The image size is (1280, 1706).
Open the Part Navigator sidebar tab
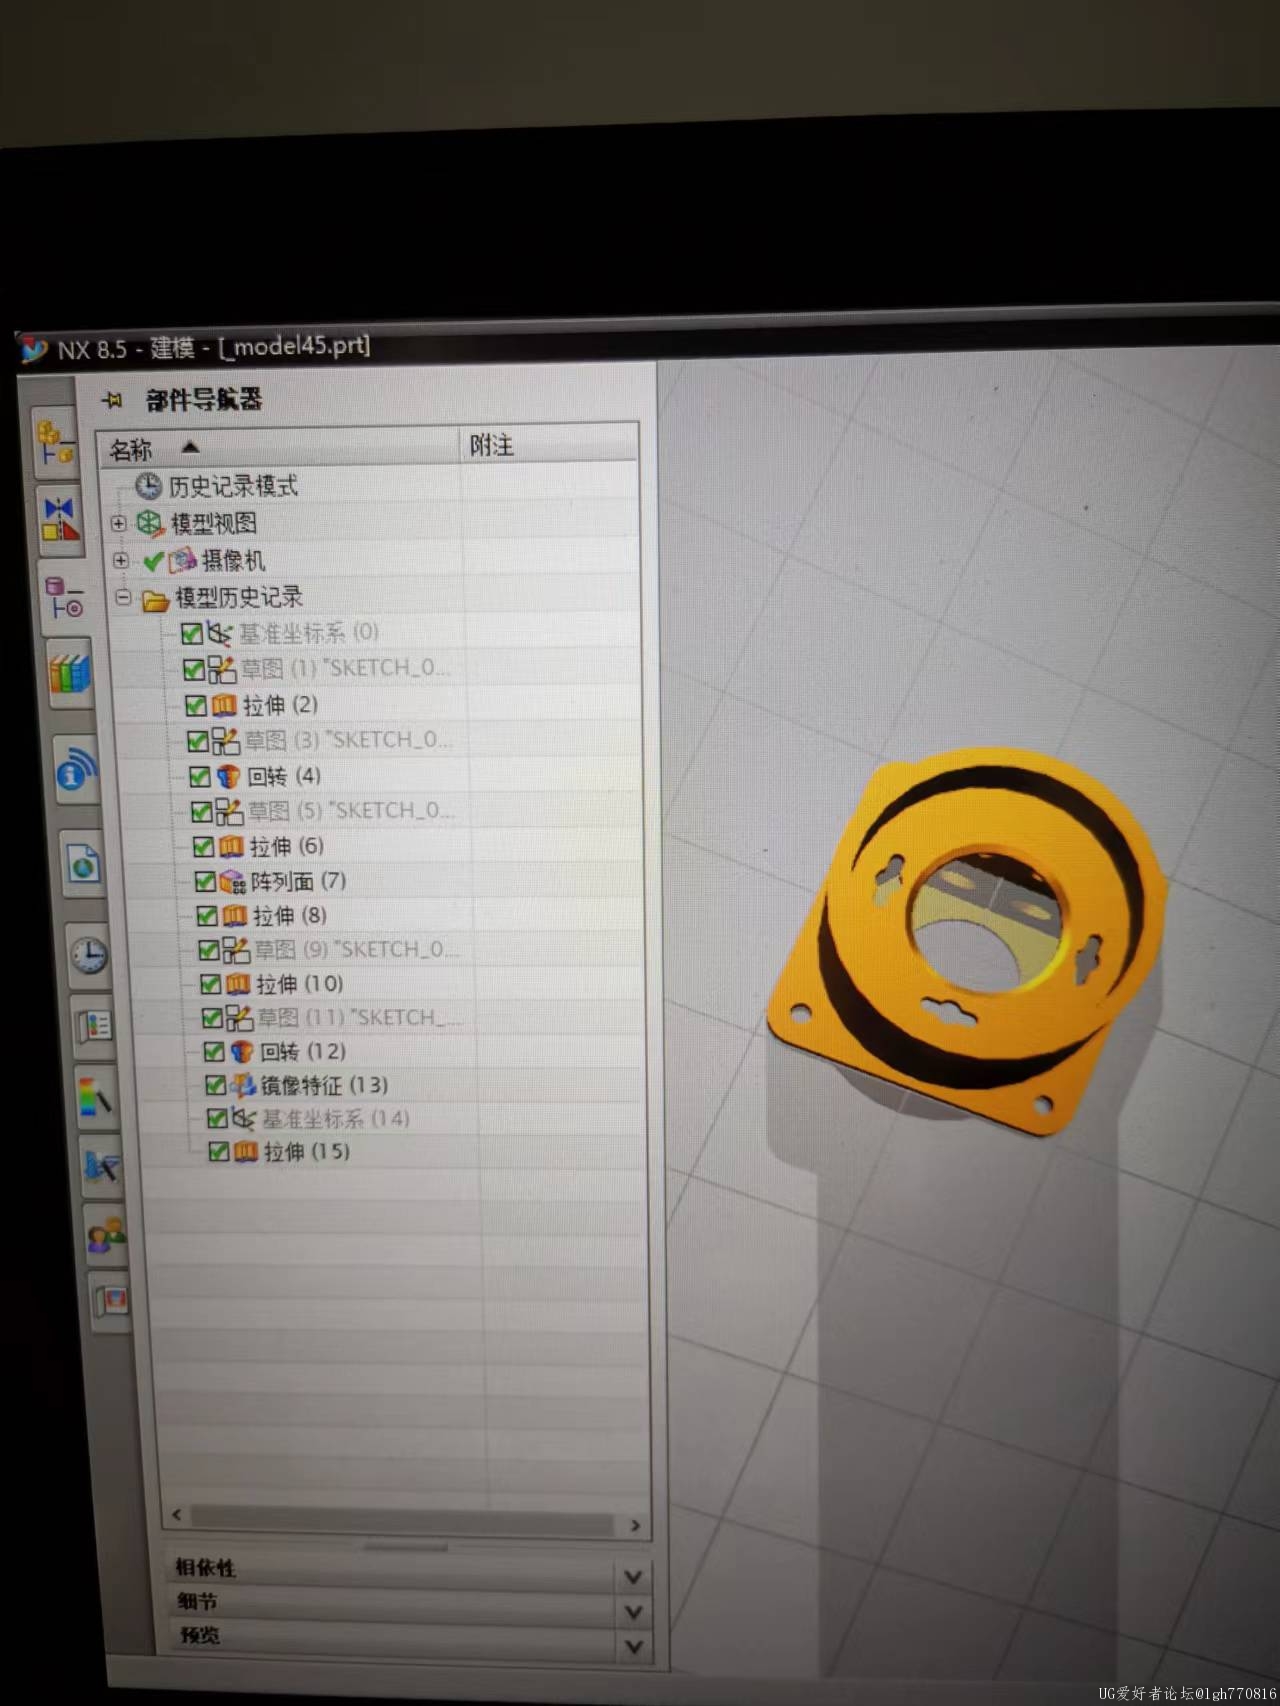click(65, 598)
